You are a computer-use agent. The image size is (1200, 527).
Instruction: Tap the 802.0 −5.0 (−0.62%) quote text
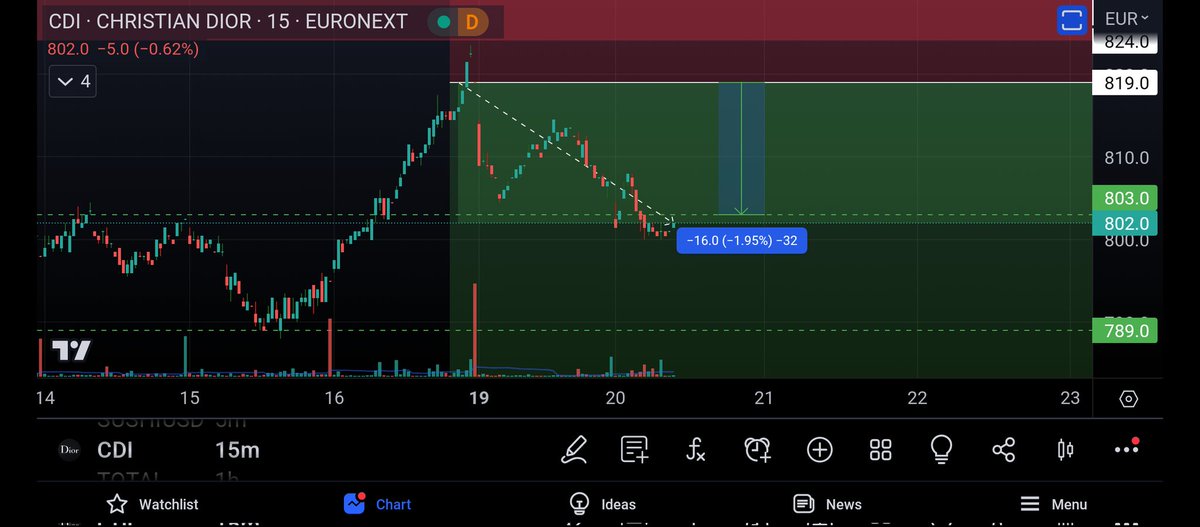[x=123, y=48]
